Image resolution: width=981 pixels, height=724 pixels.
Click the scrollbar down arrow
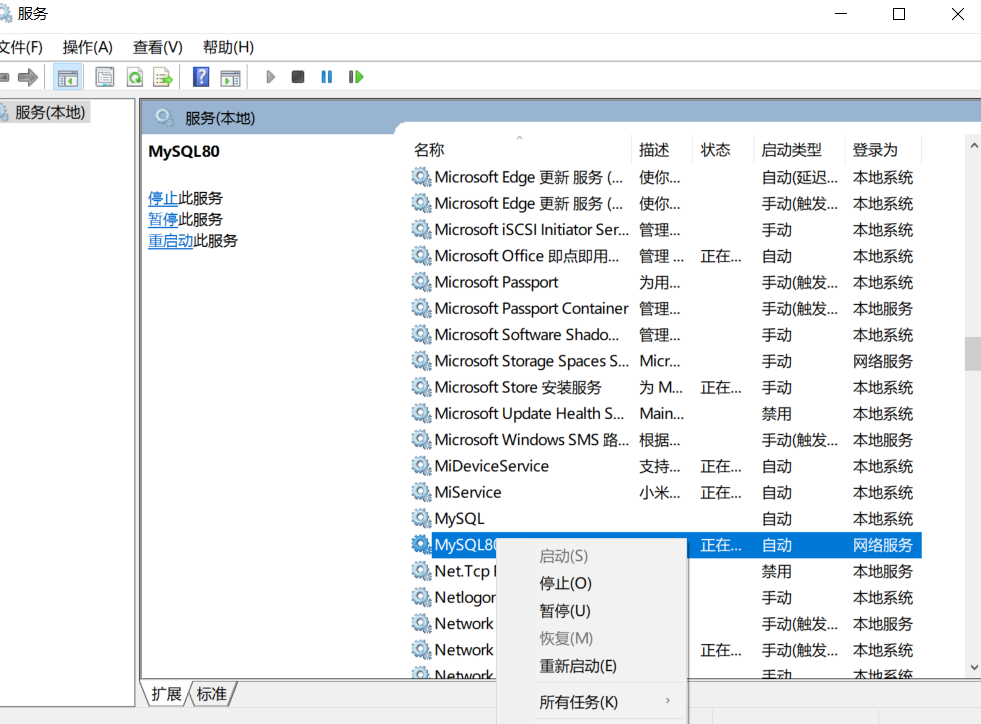pyautogui.click(x=973, y=667)
